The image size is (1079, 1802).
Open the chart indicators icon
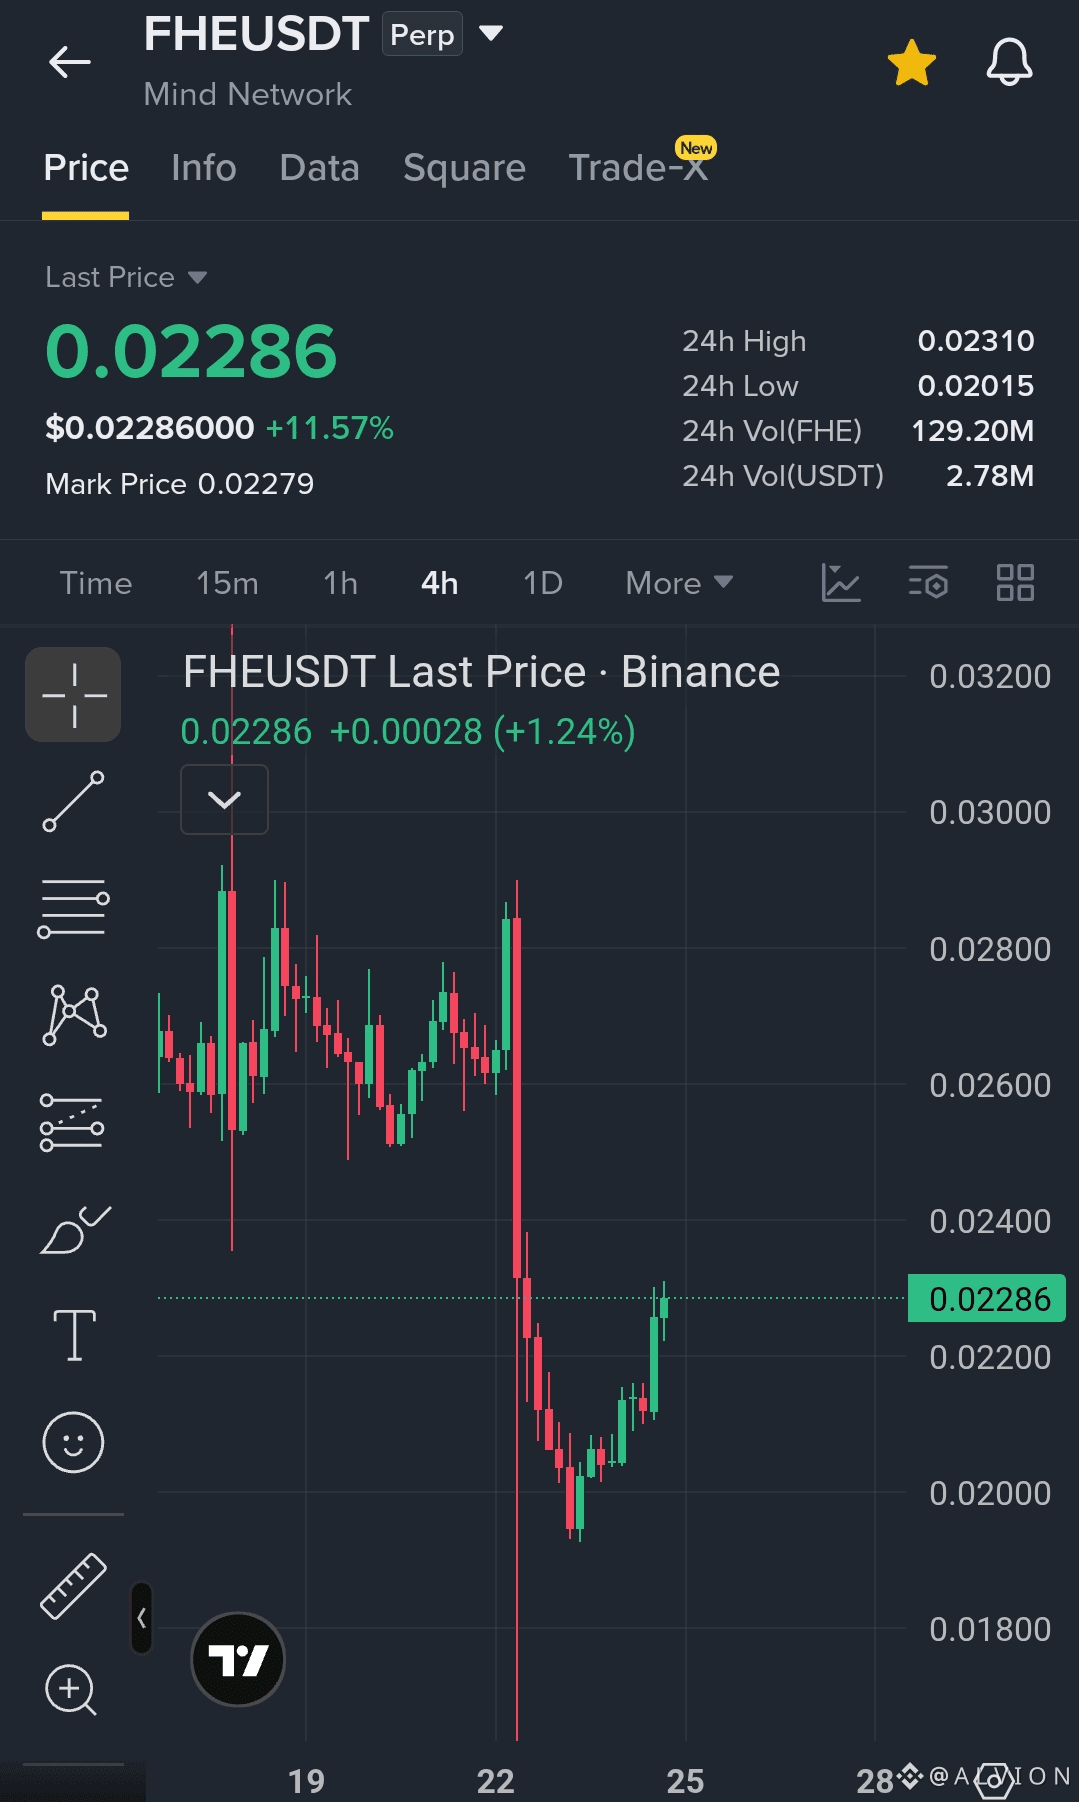[841, 583]
